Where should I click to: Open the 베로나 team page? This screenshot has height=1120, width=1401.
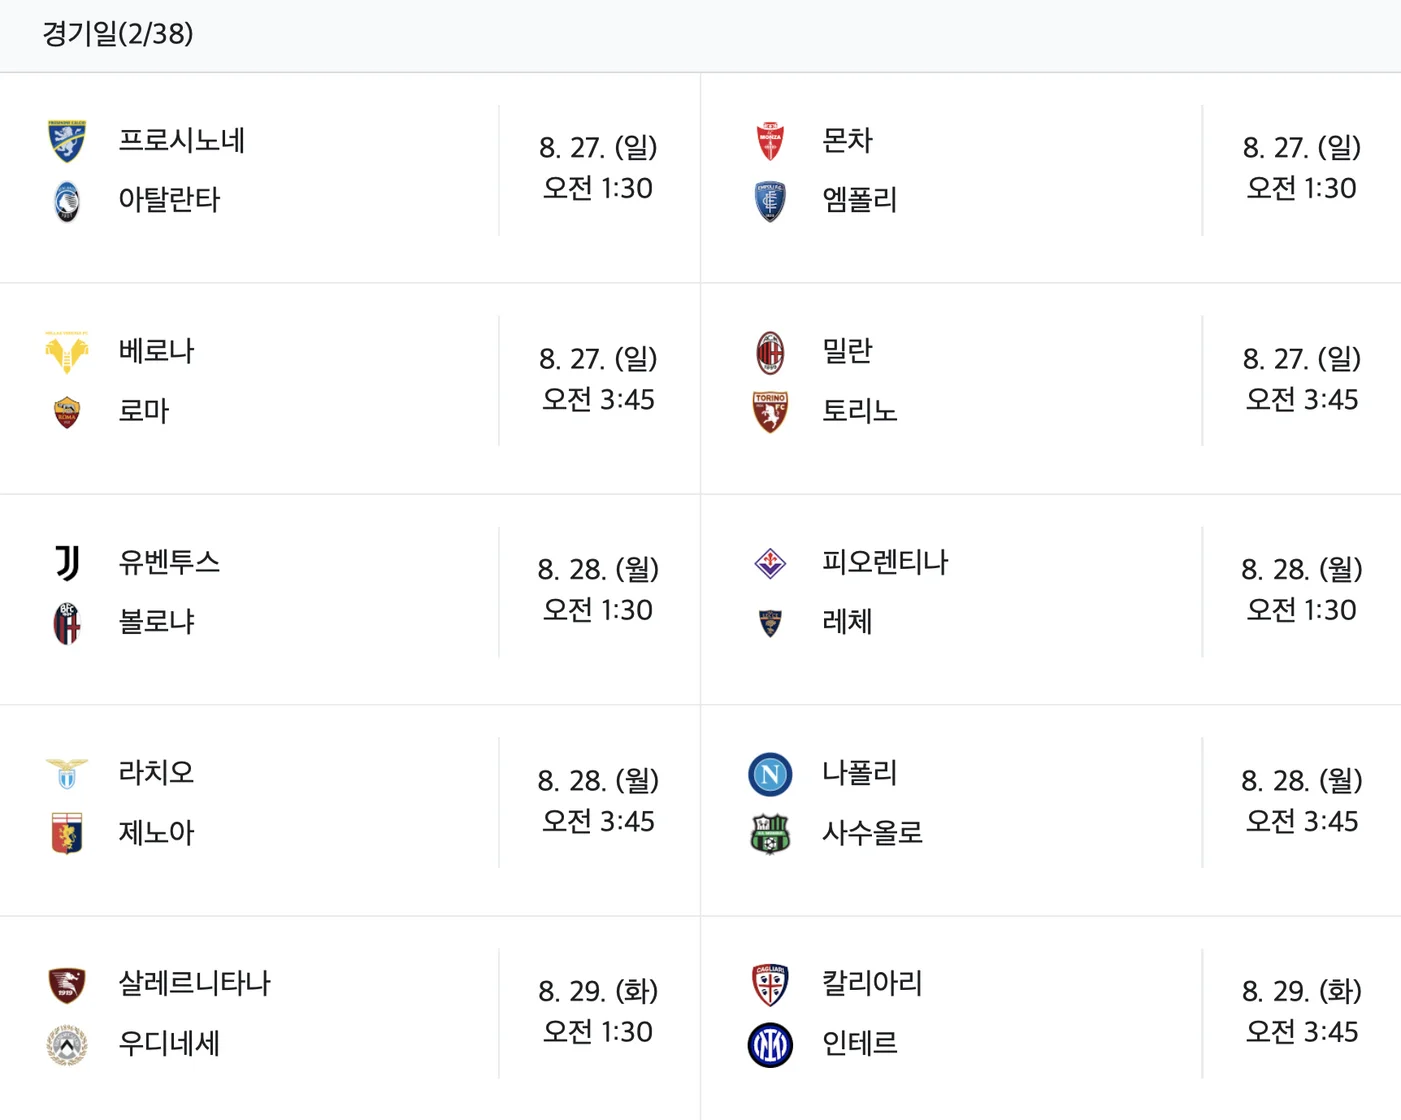(x=155, y=352)
